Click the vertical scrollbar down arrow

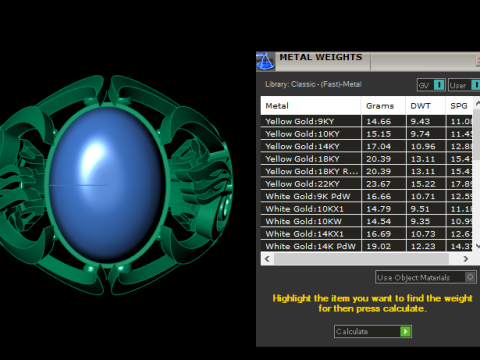click(477, 246)
